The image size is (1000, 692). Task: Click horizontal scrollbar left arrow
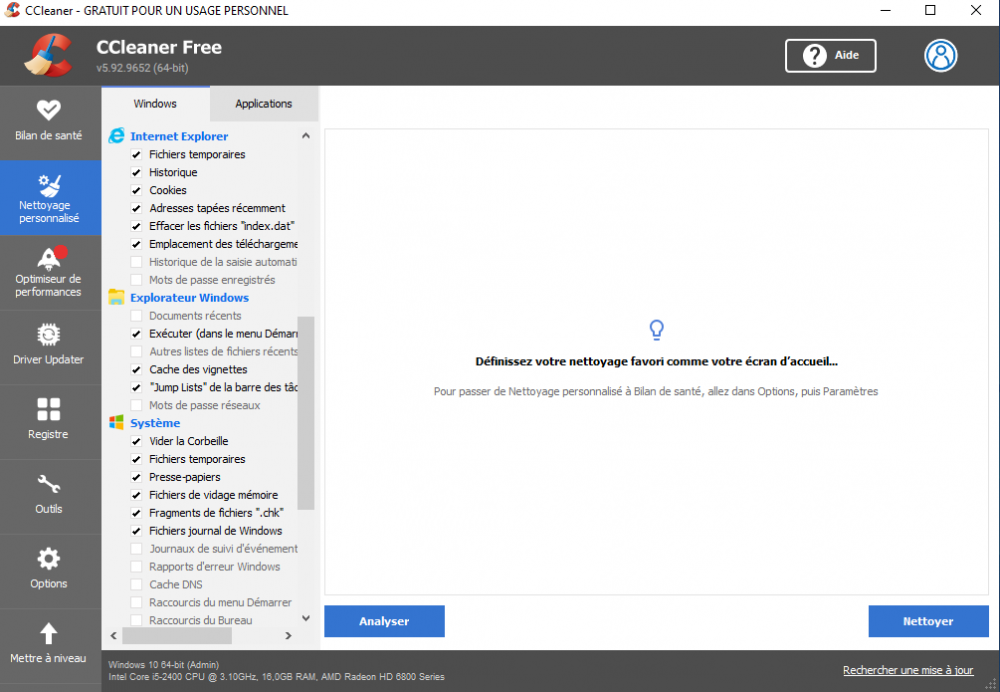point(114,635)
